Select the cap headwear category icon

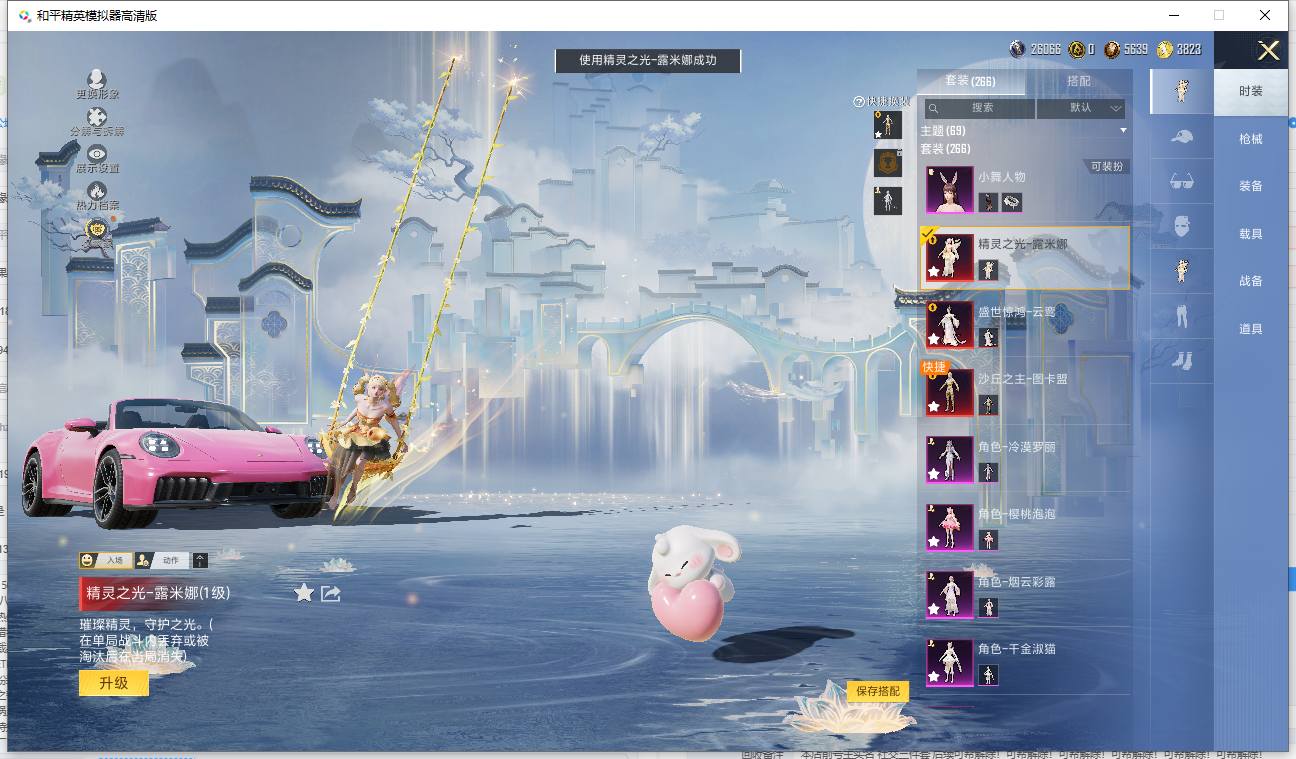[x=1181, y=136]
